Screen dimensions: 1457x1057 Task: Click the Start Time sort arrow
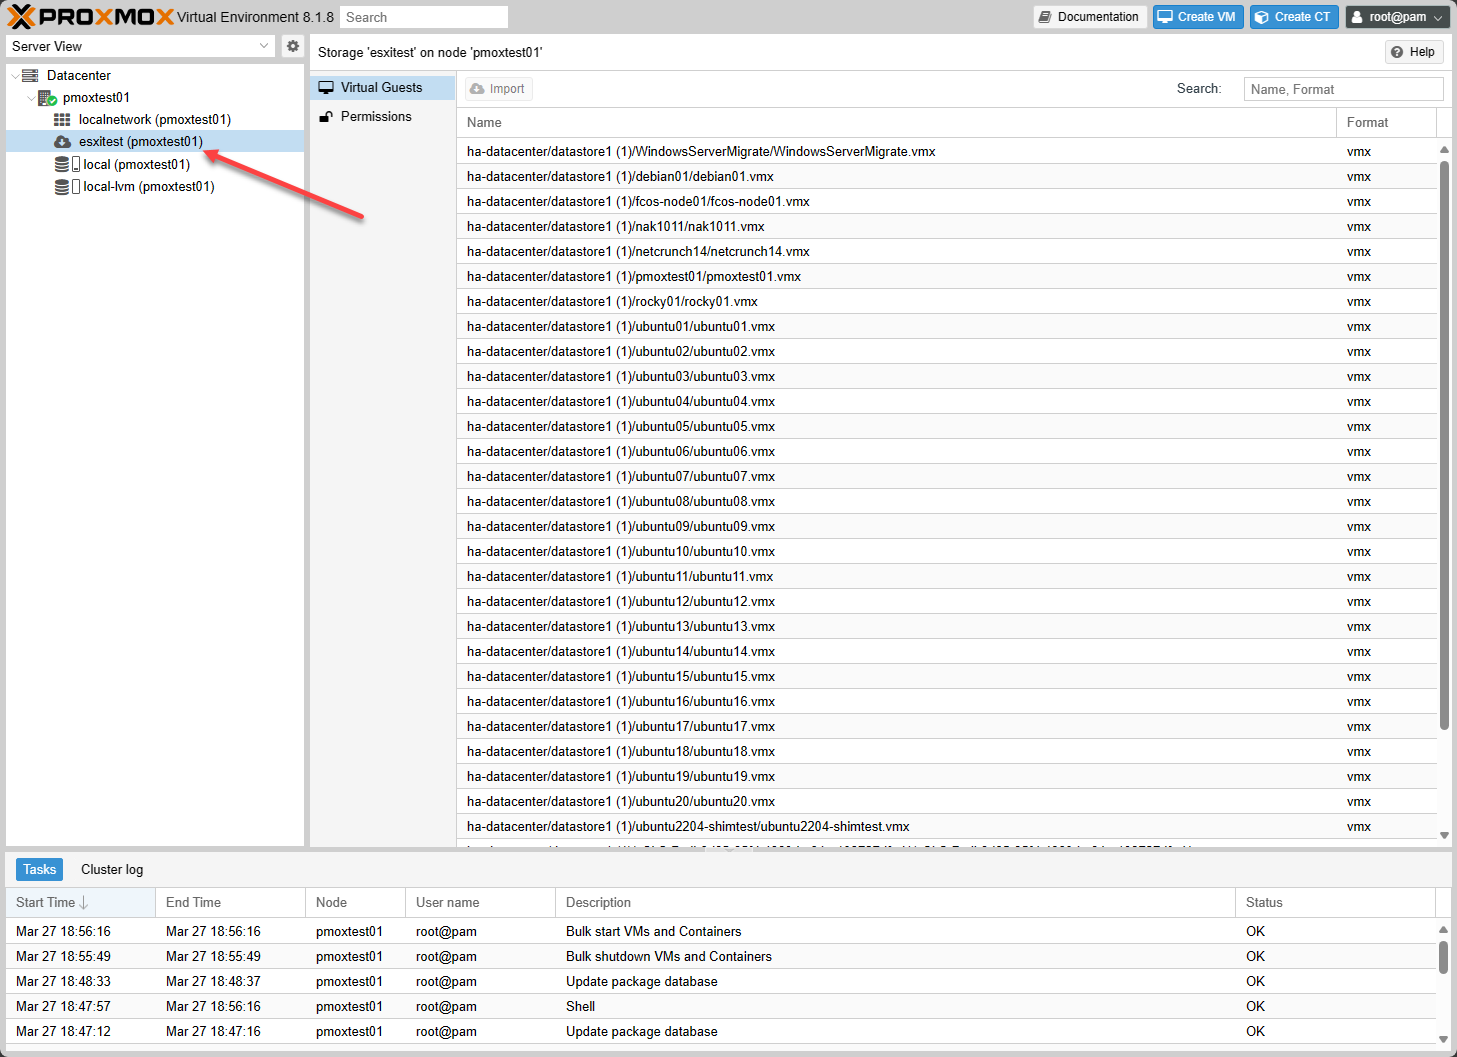[x=84, y=903]
